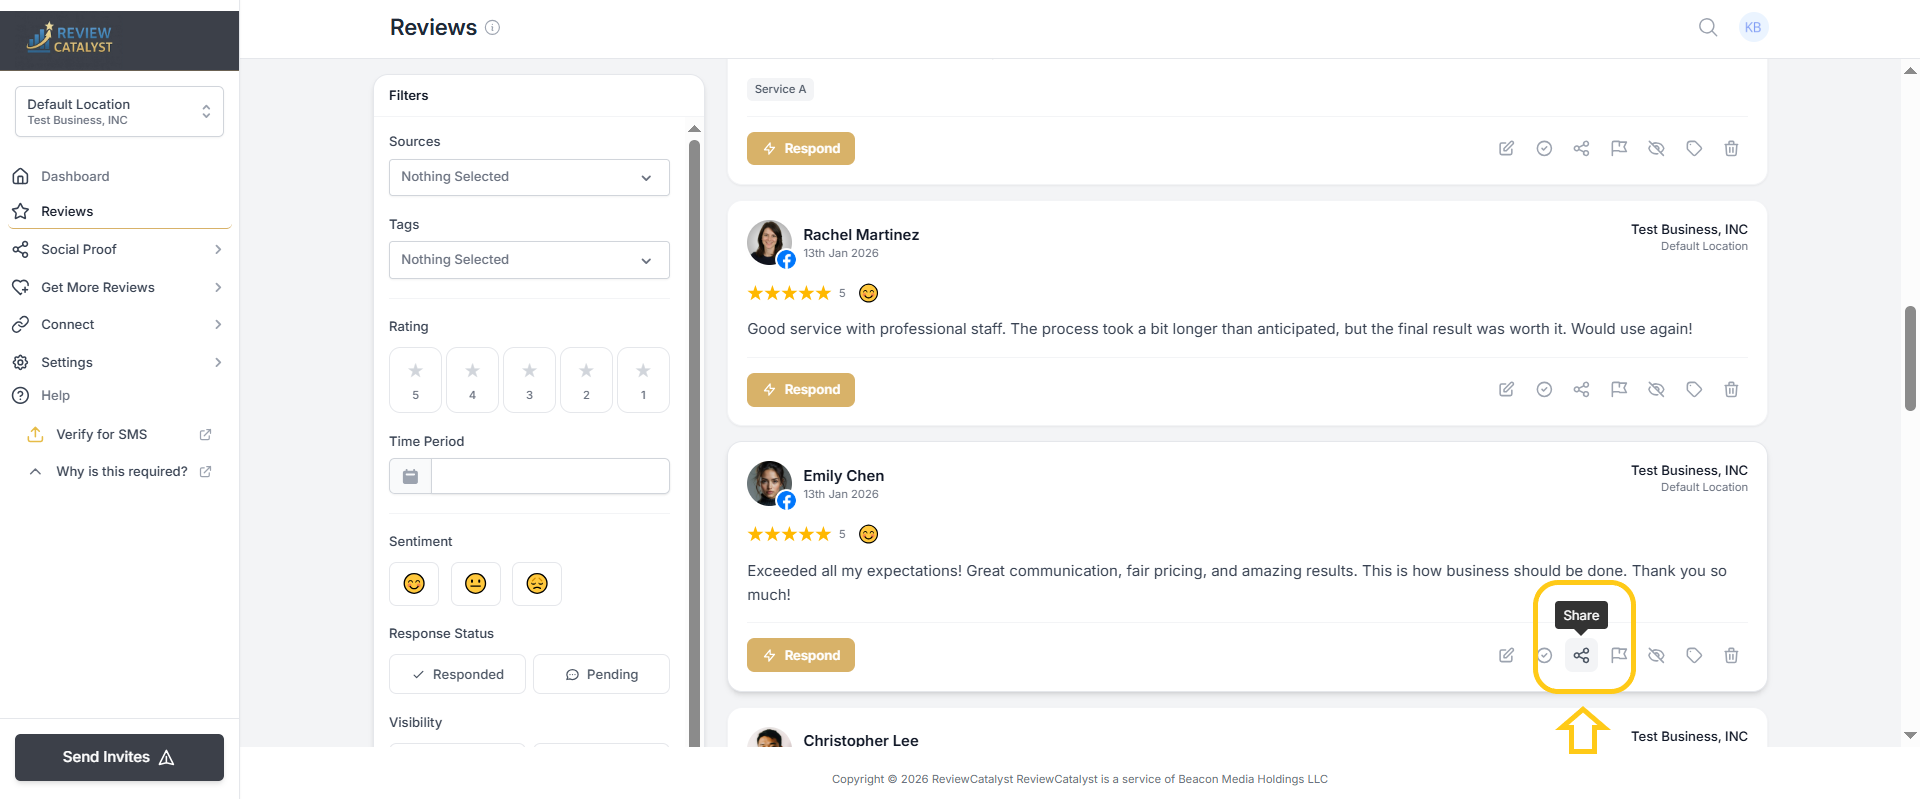Viewport: 1920px width, 799px height.
Task: Click info icon beside Reviews heading
Action: (493, 28)
